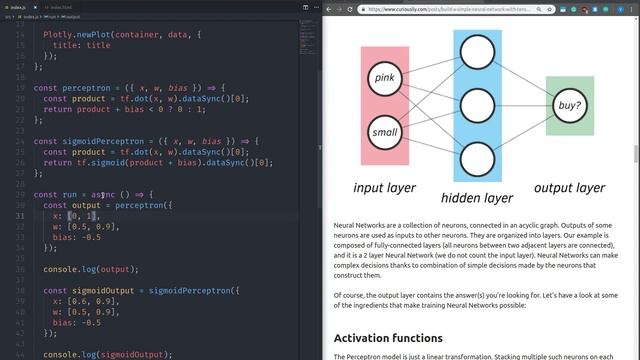
Task: Close the index.js editor tab
Action: click(35, 7)
